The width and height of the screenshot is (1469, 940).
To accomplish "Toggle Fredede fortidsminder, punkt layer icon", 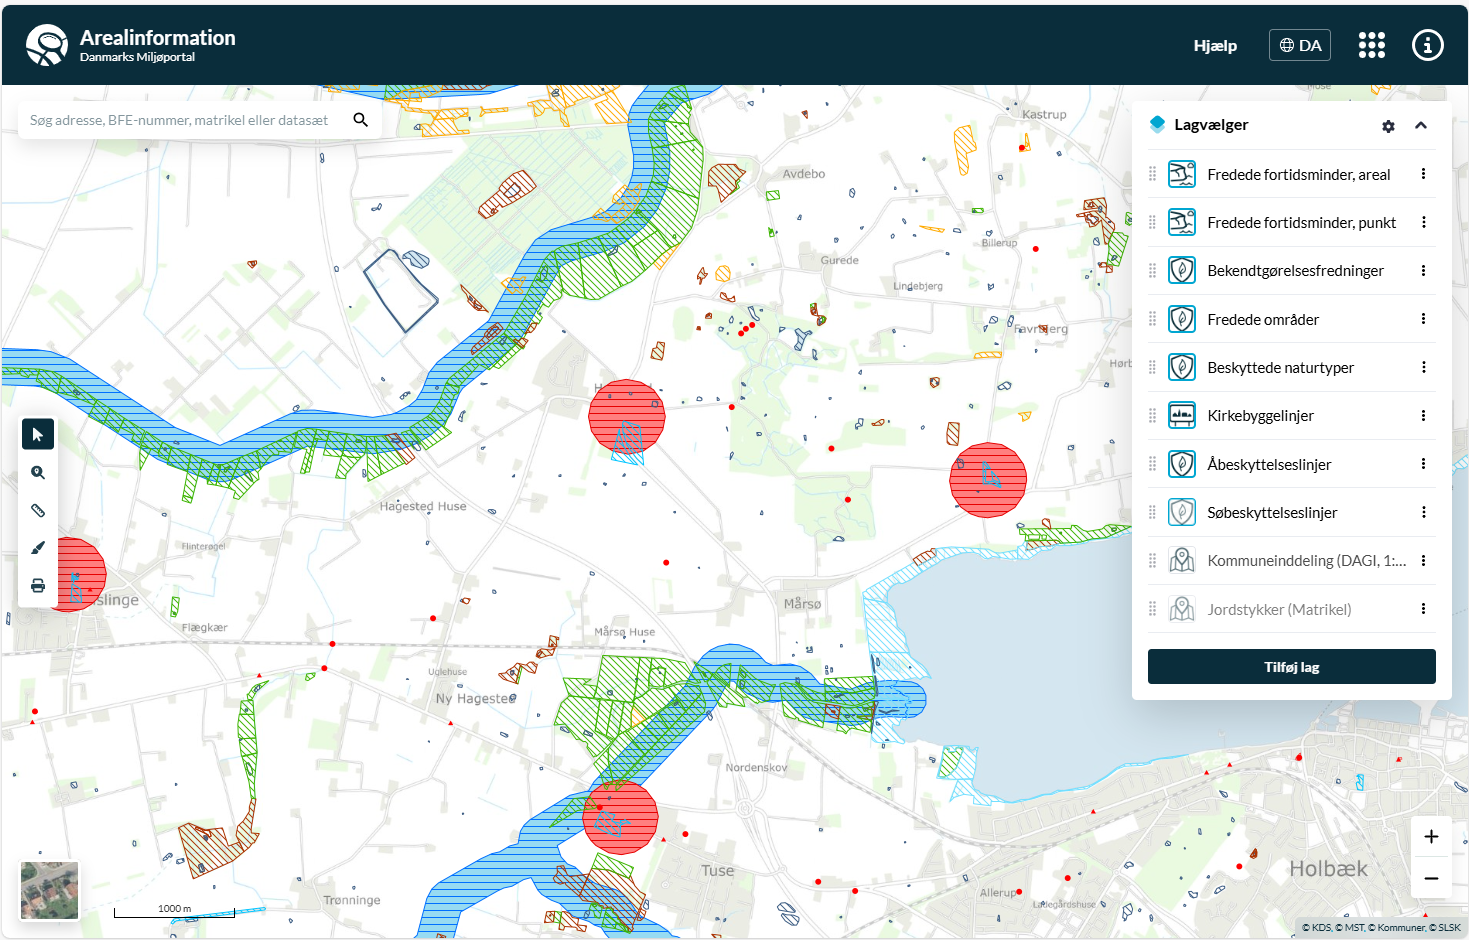I will tap(1182, 222).
